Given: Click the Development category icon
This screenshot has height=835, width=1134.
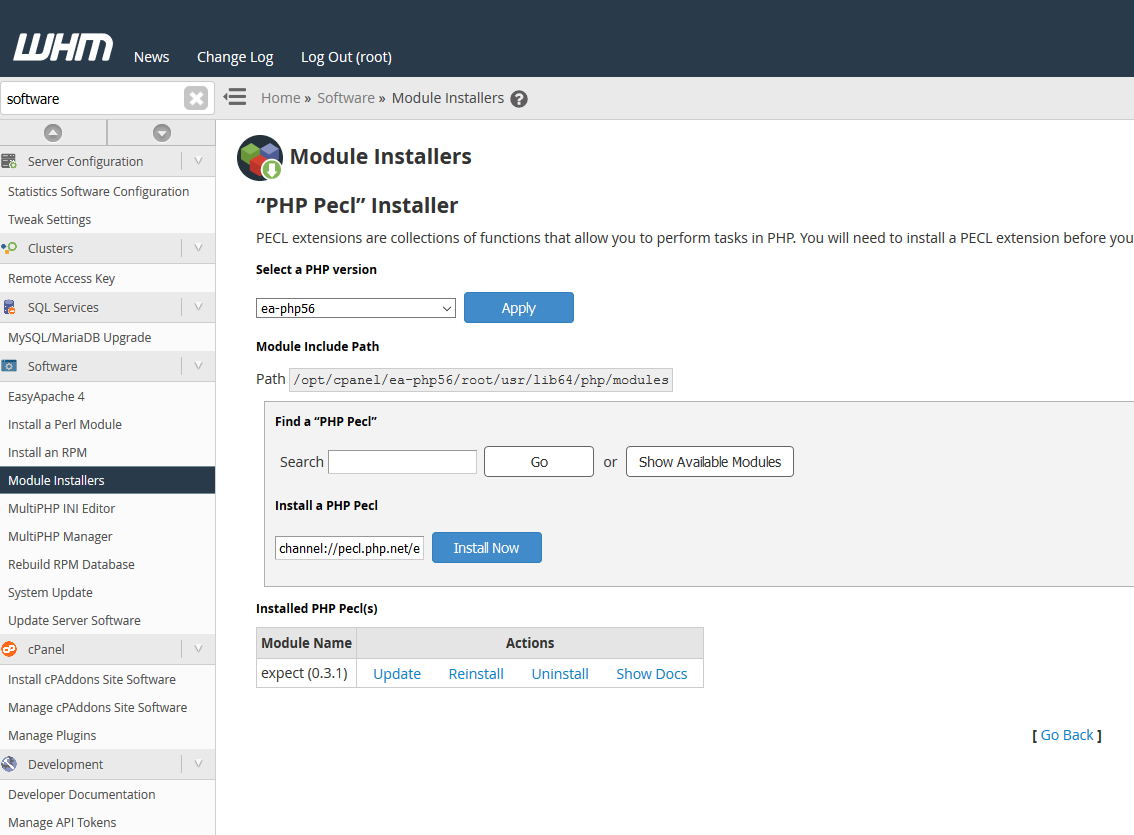Looking at the screenshot, I should [9, 764].
